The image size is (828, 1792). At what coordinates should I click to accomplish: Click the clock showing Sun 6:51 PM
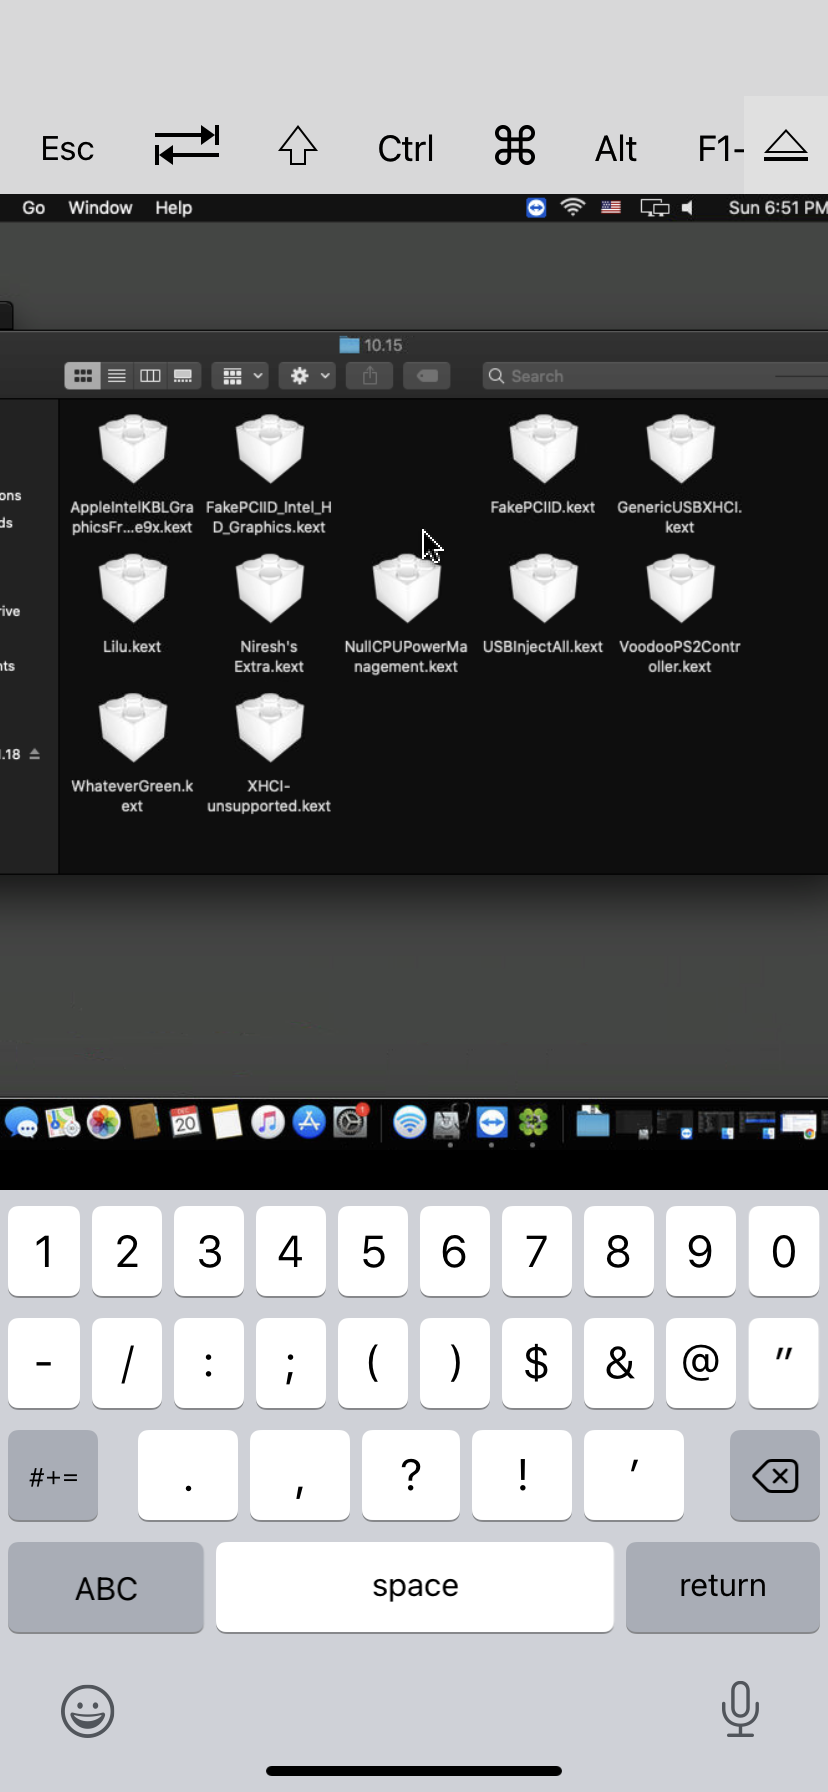777,207
